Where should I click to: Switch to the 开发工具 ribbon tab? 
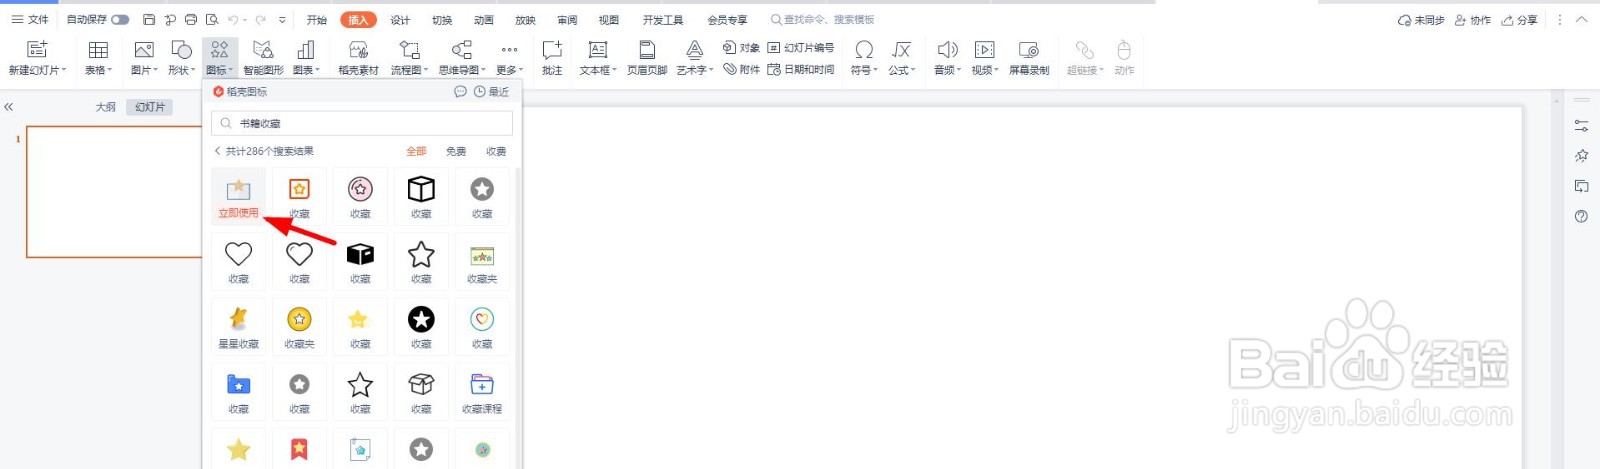pos(663,20)
